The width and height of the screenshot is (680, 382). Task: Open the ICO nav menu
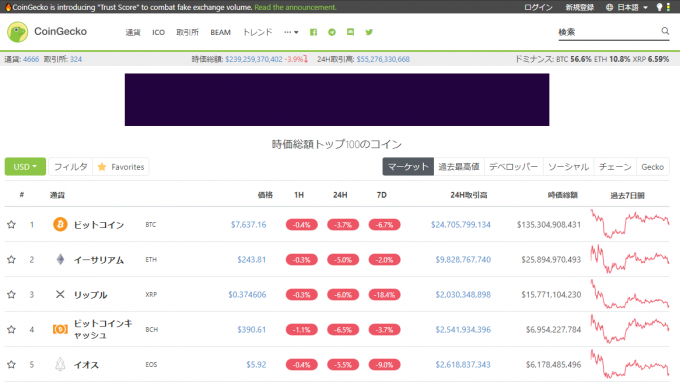click(158, 32)
